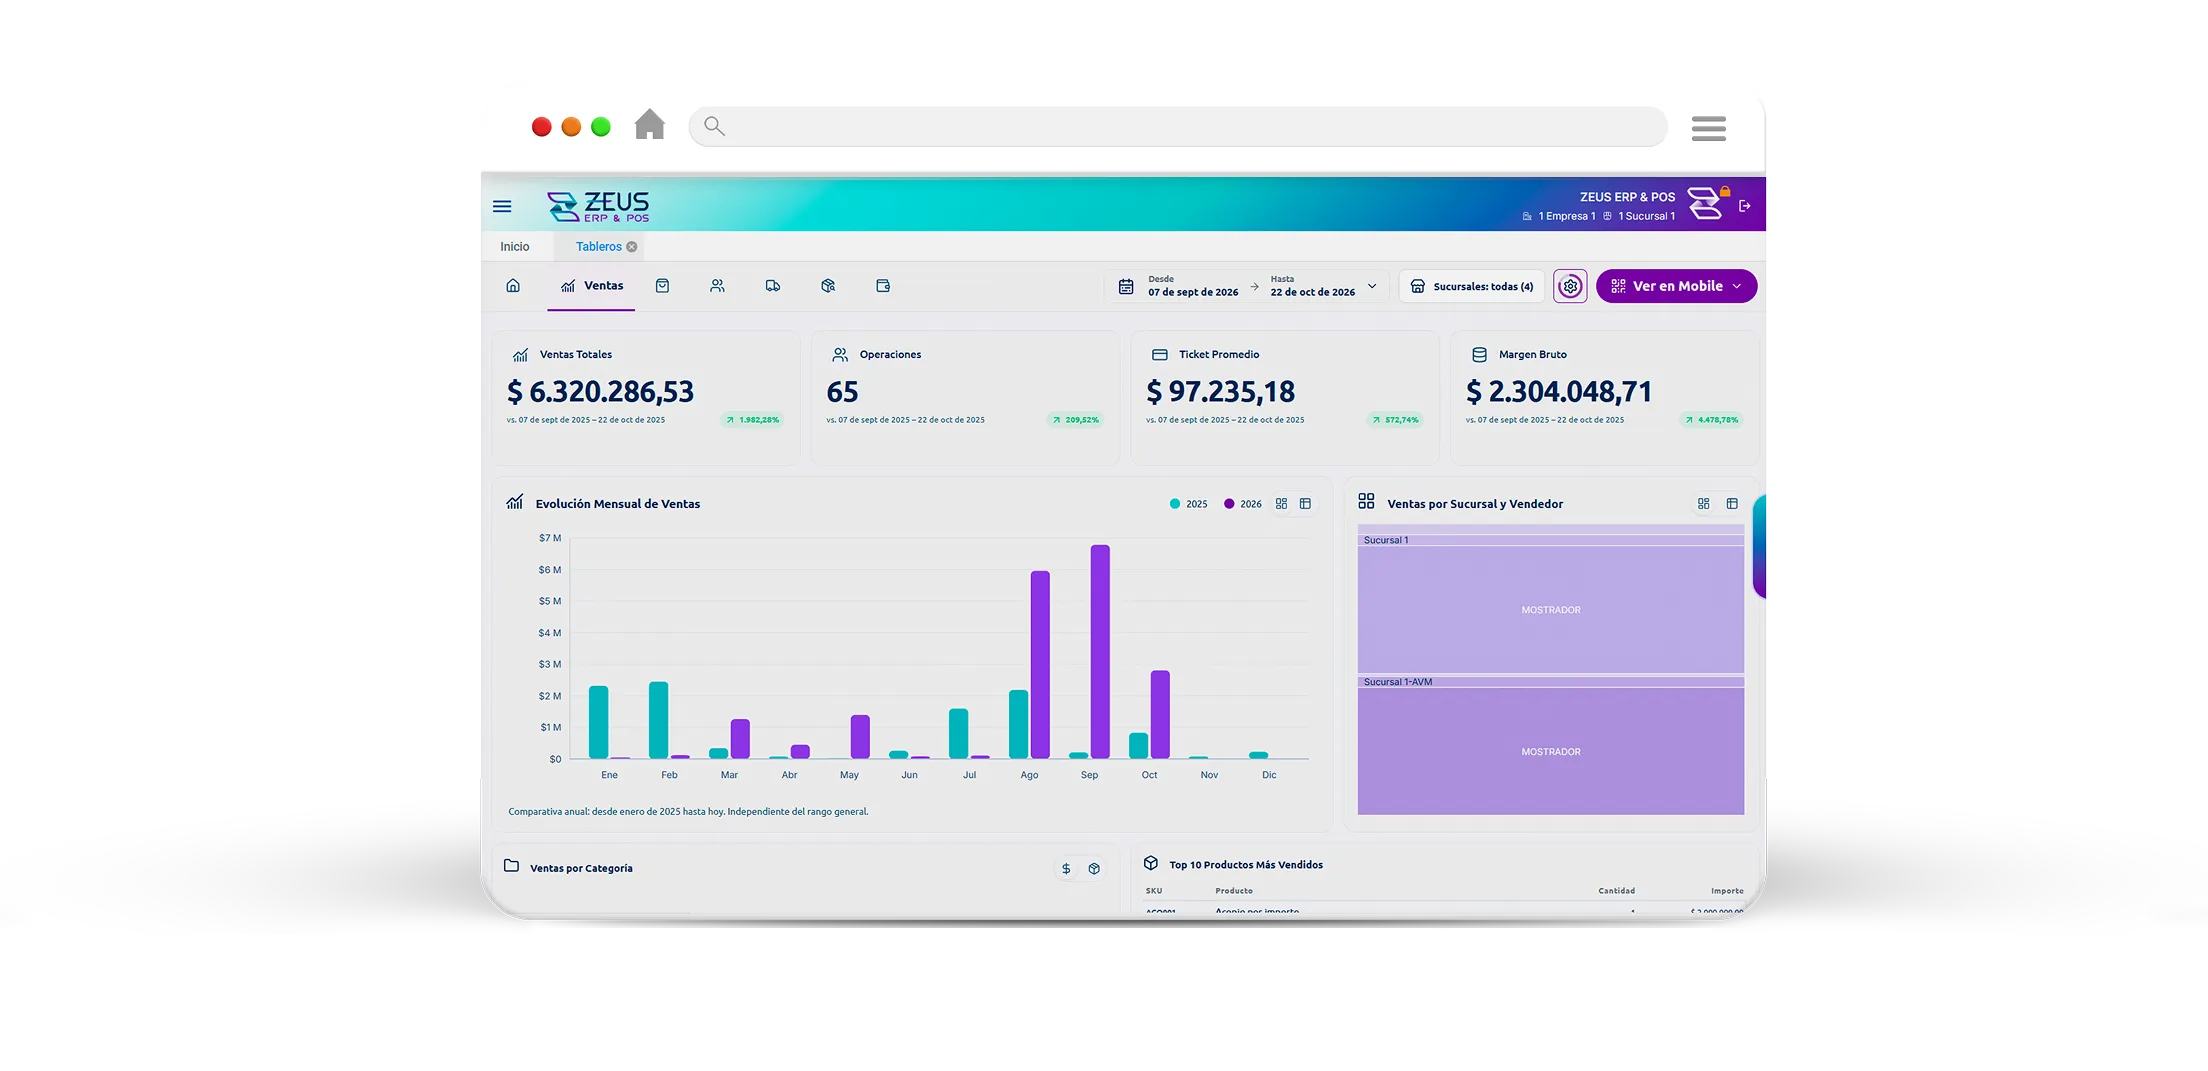Click the Margen Bruto card

click(x=1604, y=398)
